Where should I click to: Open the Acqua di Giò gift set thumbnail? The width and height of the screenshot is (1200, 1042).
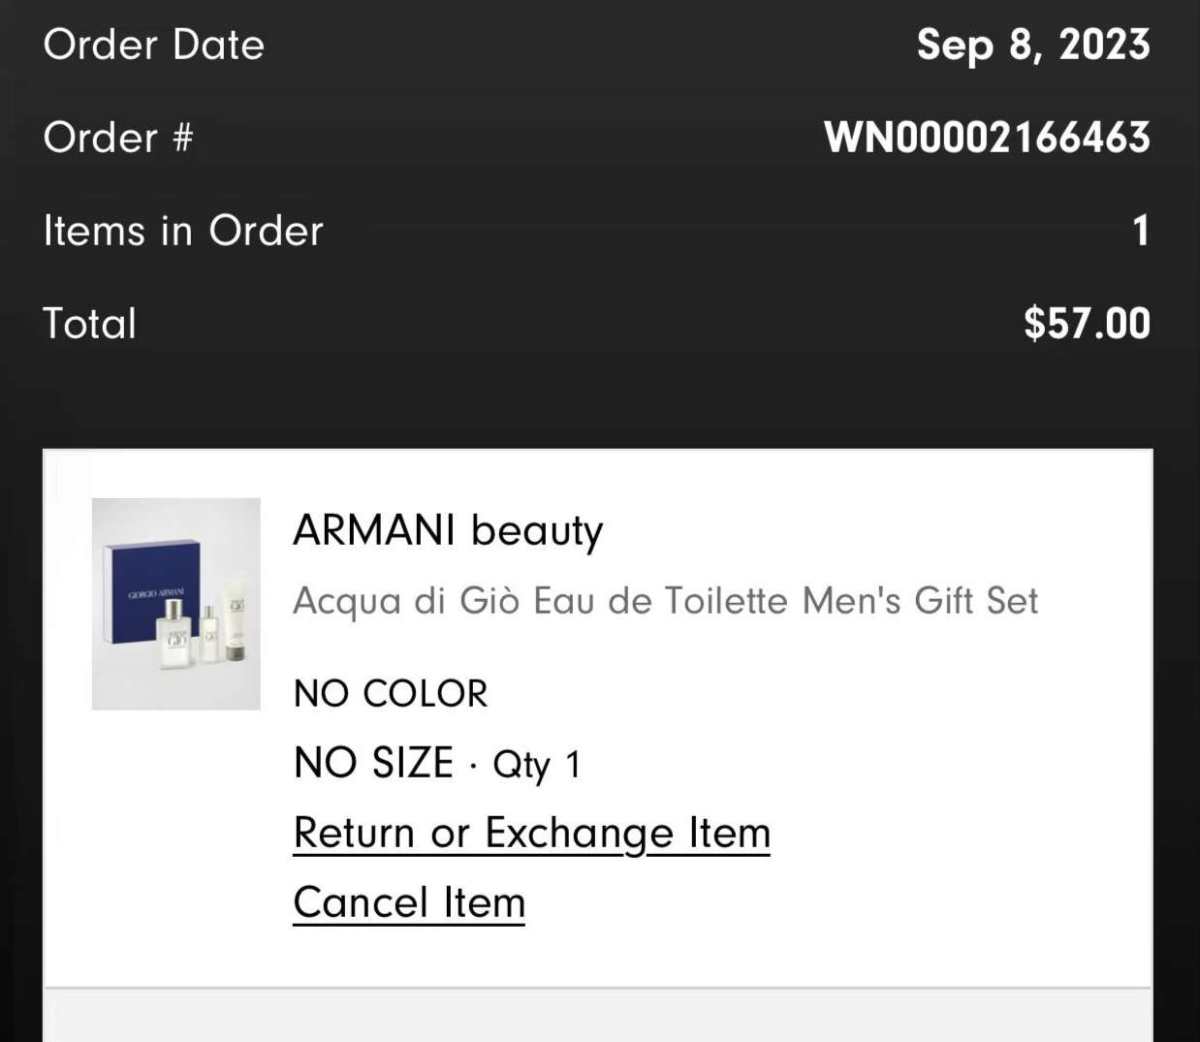(x=176, y=604)
